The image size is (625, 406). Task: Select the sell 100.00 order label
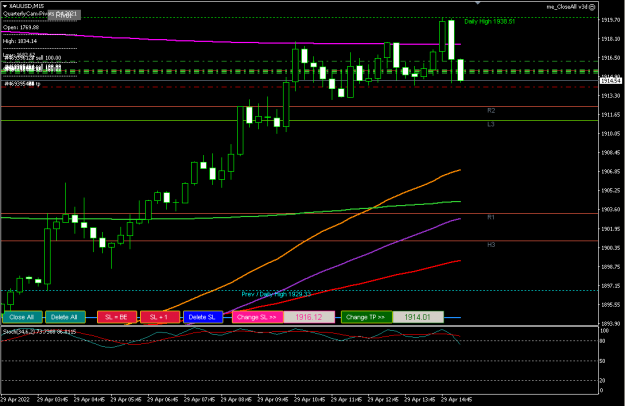tap(32, 58)
